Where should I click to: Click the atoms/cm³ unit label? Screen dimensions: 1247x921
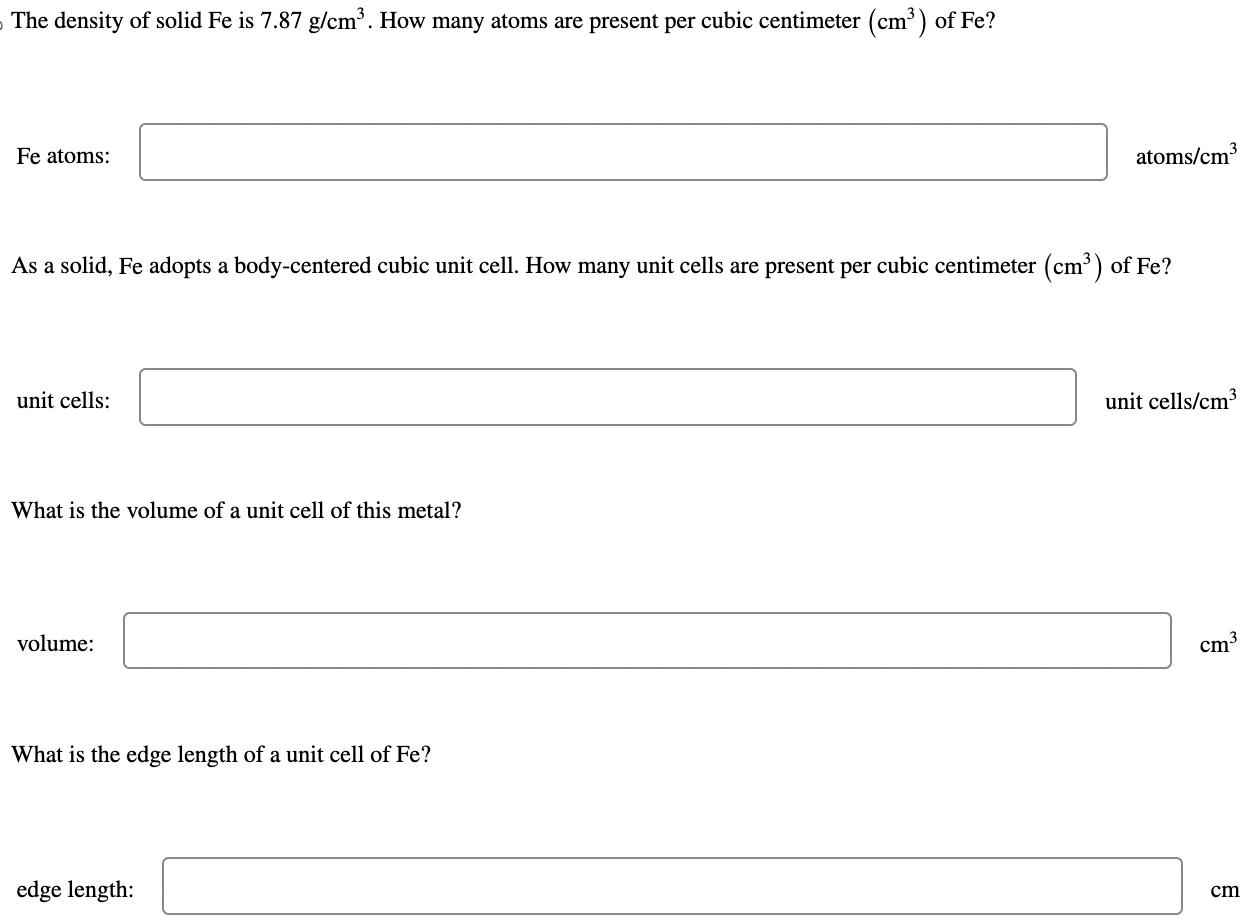tap(1186, 157)
